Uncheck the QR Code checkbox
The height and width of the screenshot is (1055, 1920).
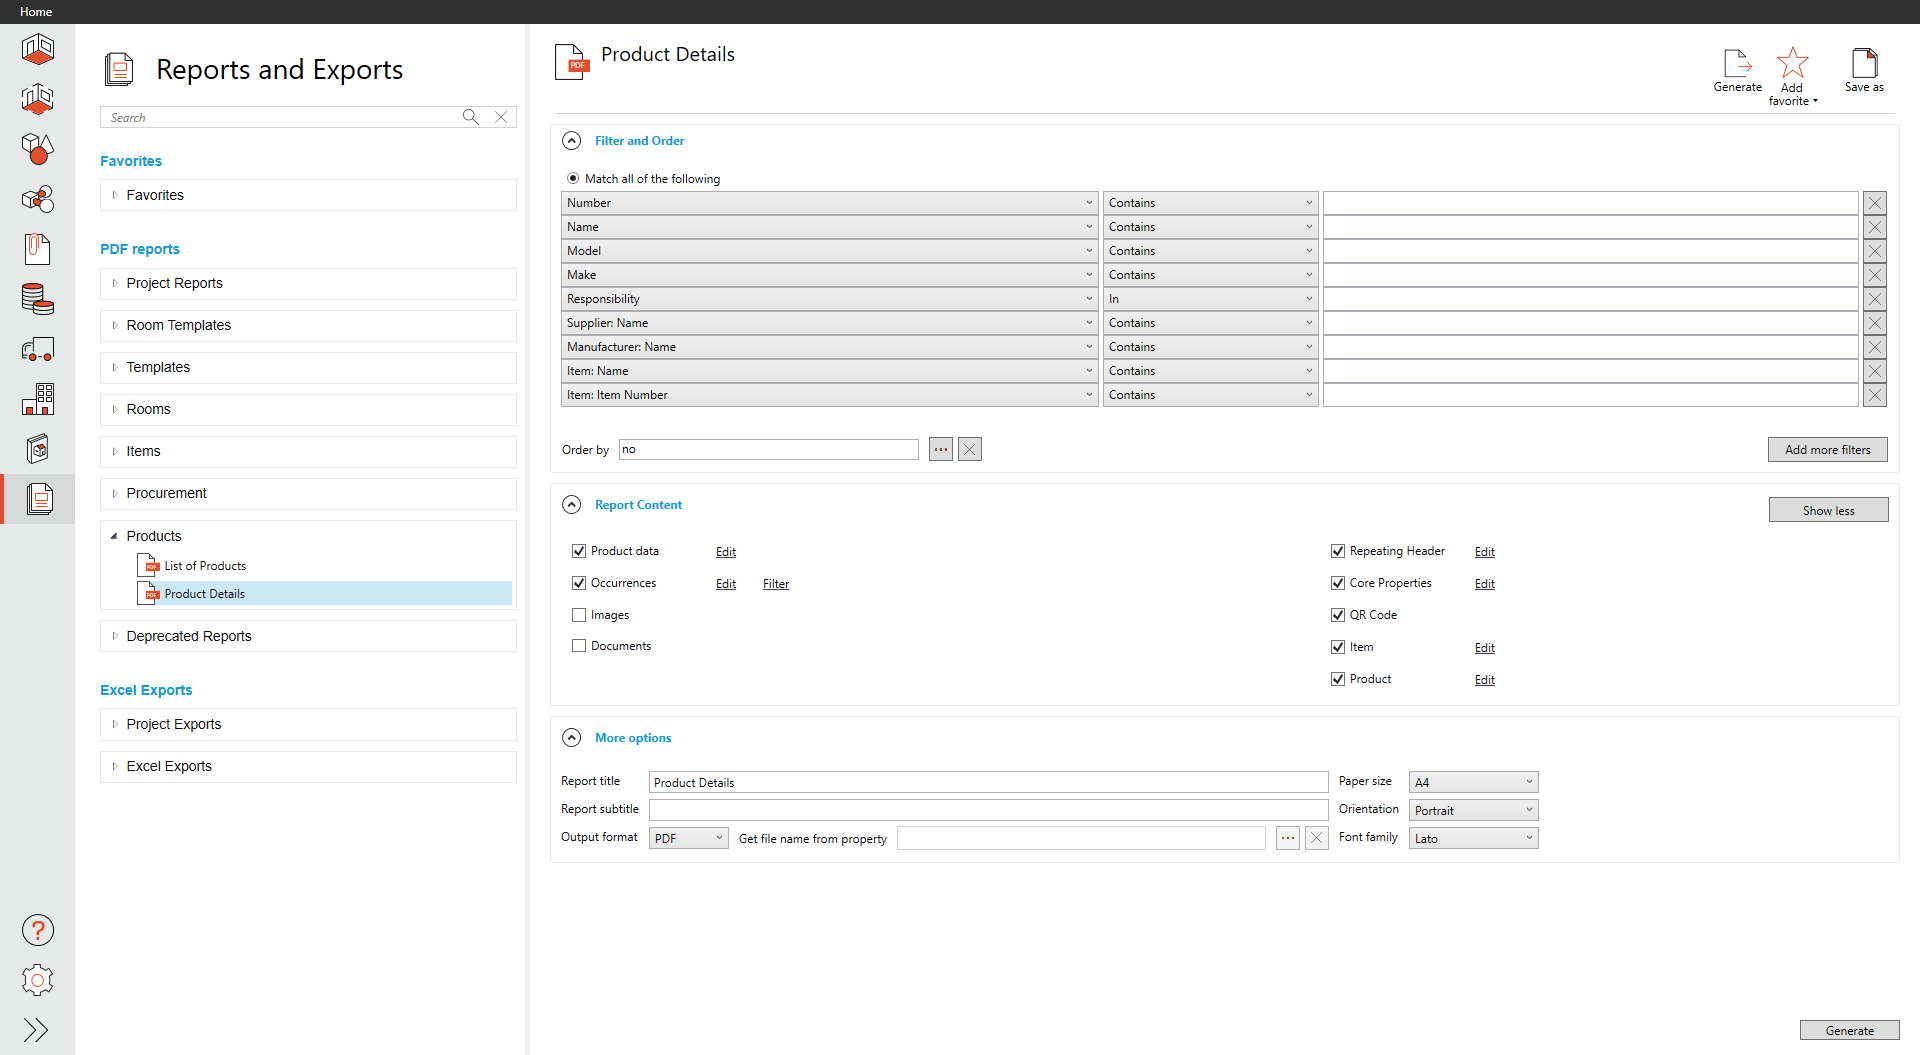(x=1338, y=615)
